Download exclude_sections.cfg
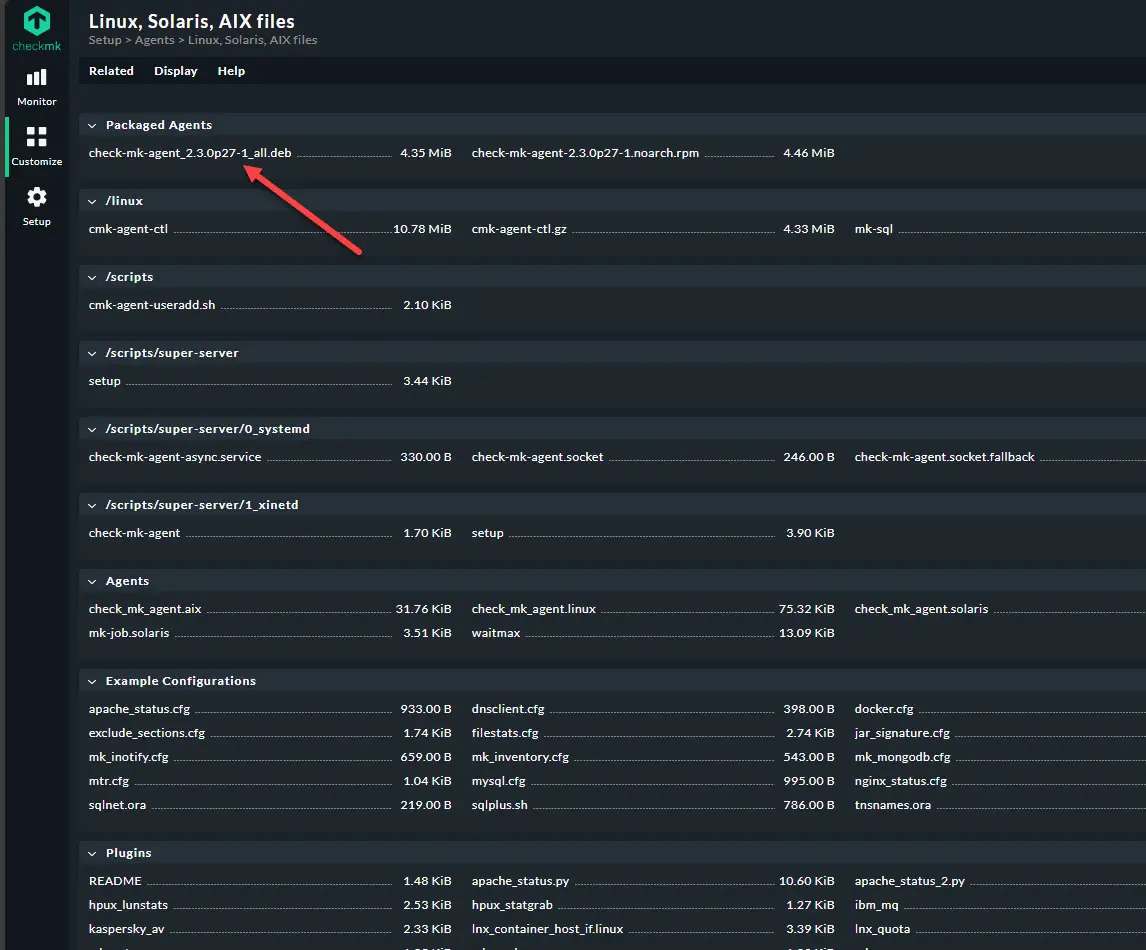The width and height of the screenshot is (1146, 950). click(x=147, y=733)
